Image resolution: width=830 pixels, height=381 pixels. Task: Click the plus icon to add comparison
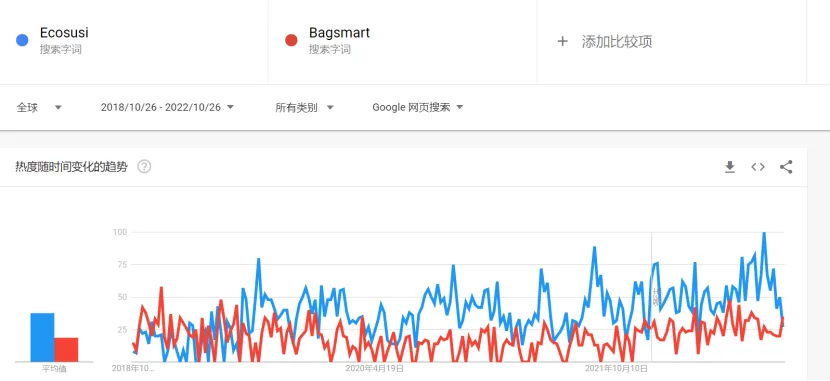coord(563,41)
